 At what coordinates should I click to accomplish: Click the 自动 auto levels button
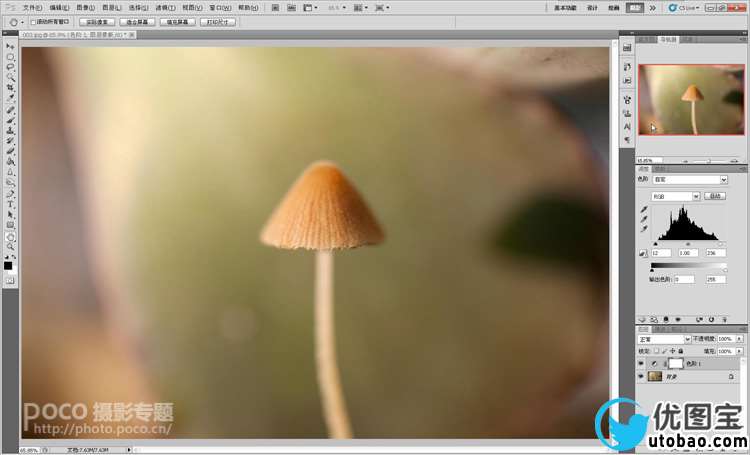[x=715, y=196]
